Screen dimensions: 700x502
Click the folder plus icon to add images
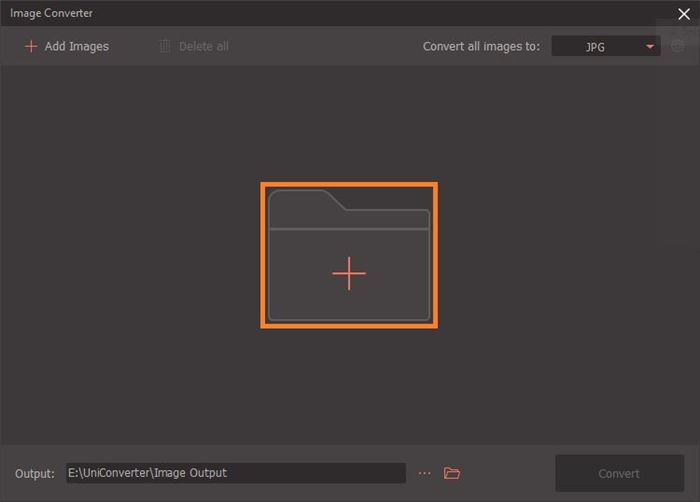tap(349, 255)
